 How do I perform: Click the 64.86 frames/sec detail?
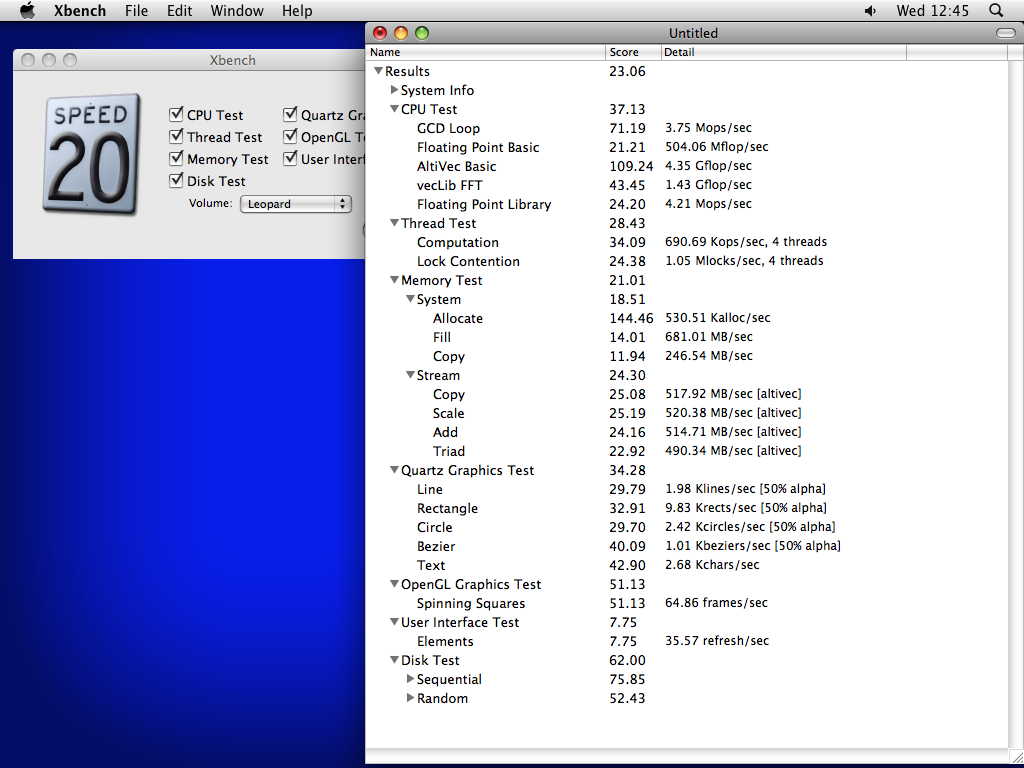coord(716,603)
